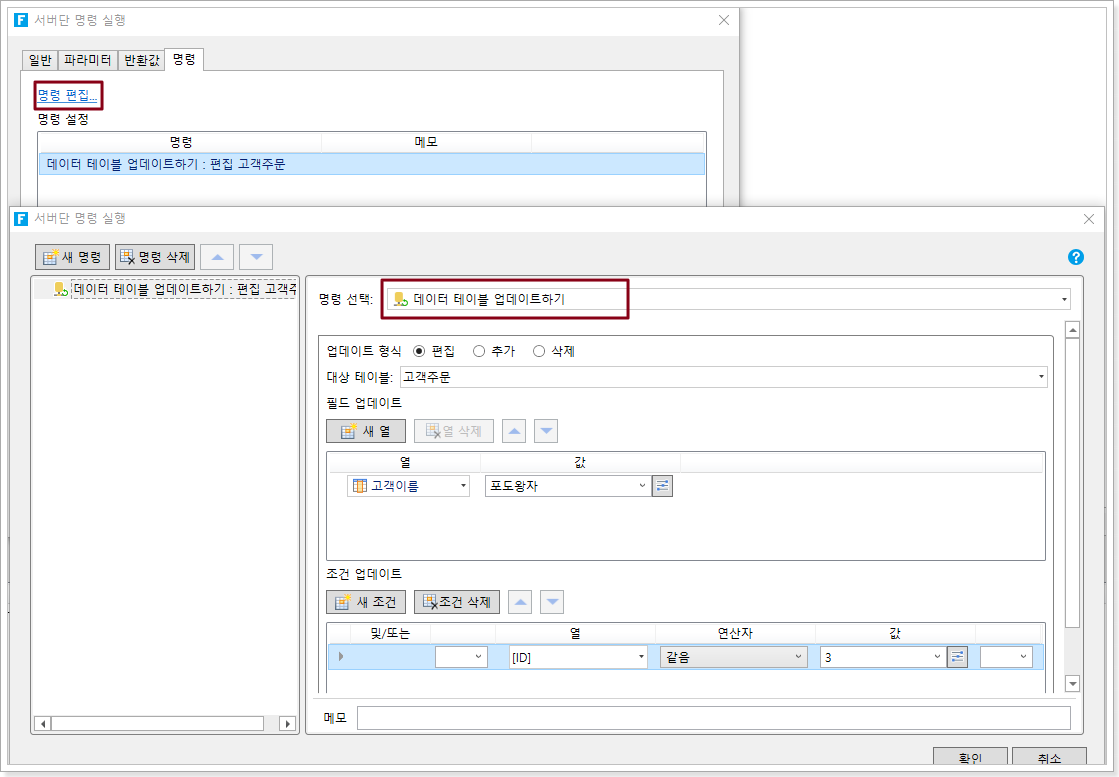Move the command down with the top arrow

(x=256, y=257)
